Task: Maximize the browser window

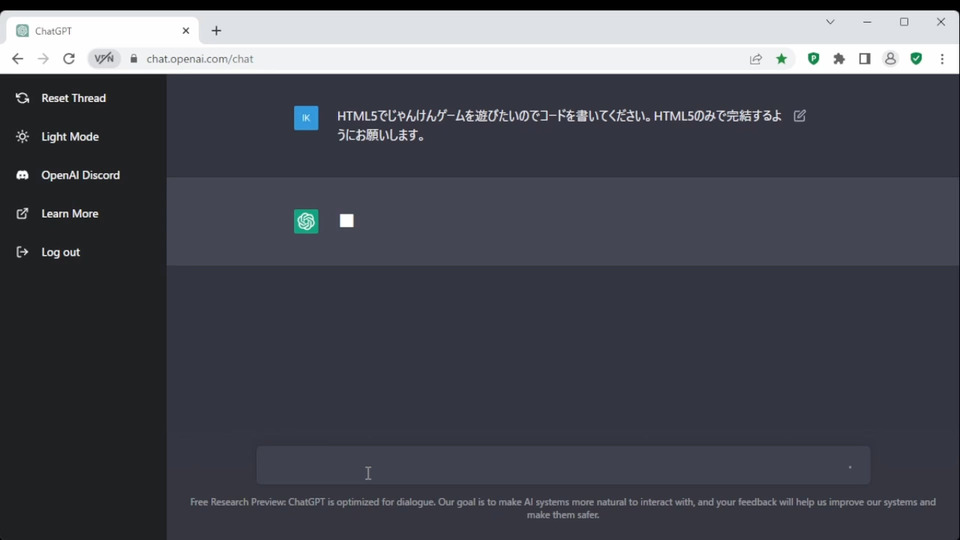Action: 904,22
